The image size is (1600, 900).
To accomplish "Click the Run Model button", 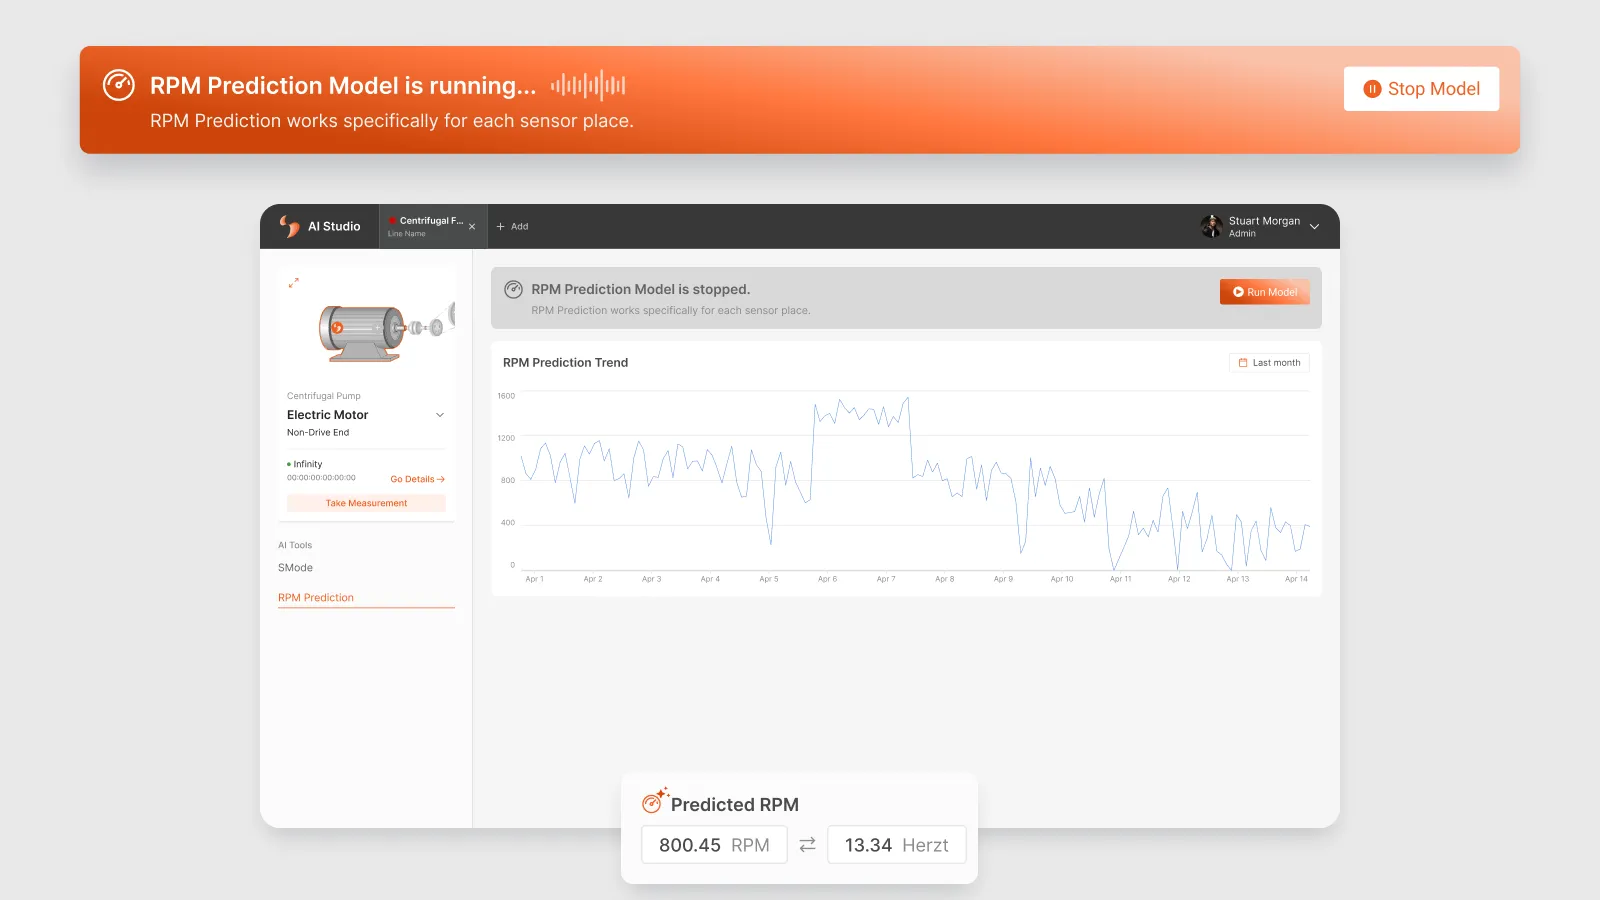I will tap(1264, 292).
